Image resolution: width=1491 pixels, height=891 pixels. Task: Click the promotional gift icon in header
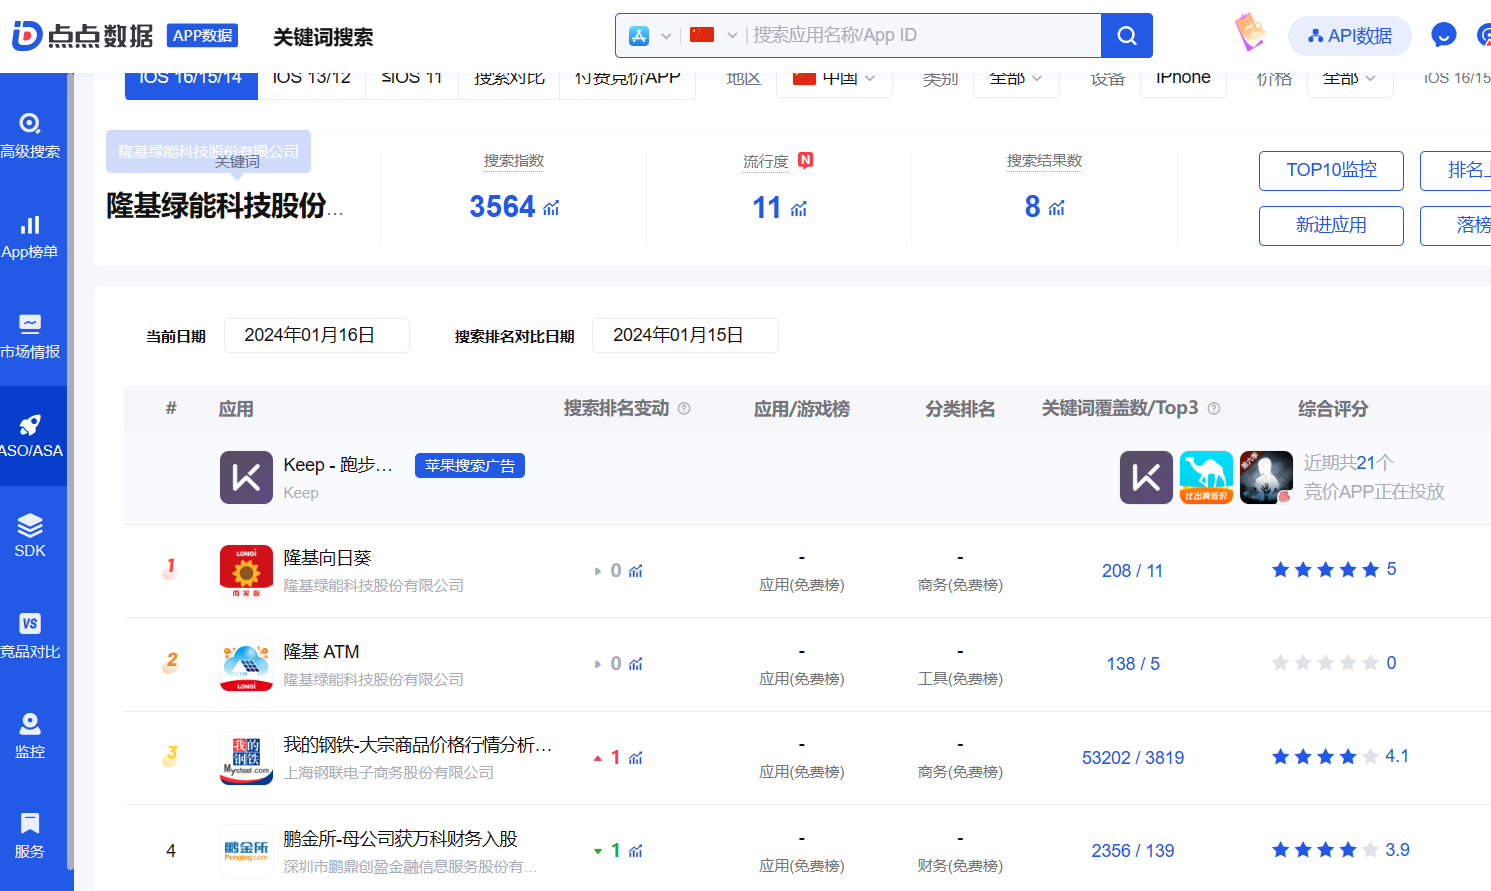pos(1250,32)
